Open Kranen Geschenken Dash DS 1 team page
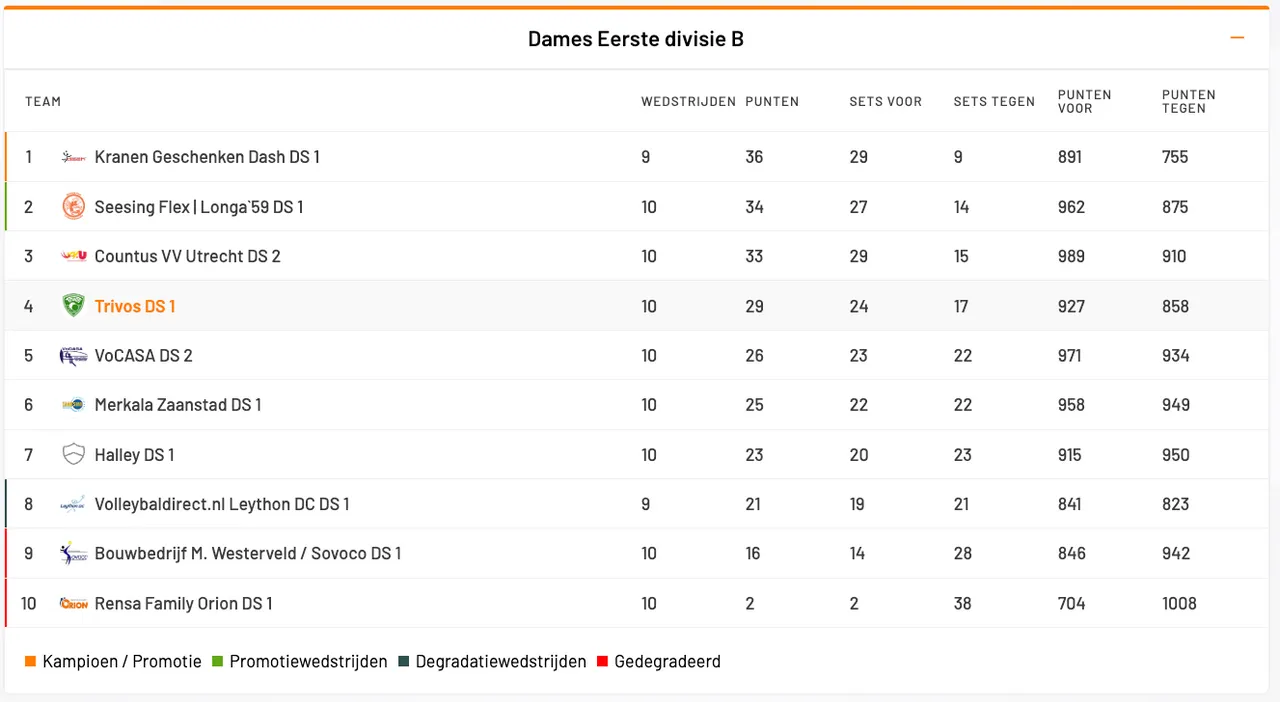The height and width of the screenshot is (702, 1280). click(207, 157)
